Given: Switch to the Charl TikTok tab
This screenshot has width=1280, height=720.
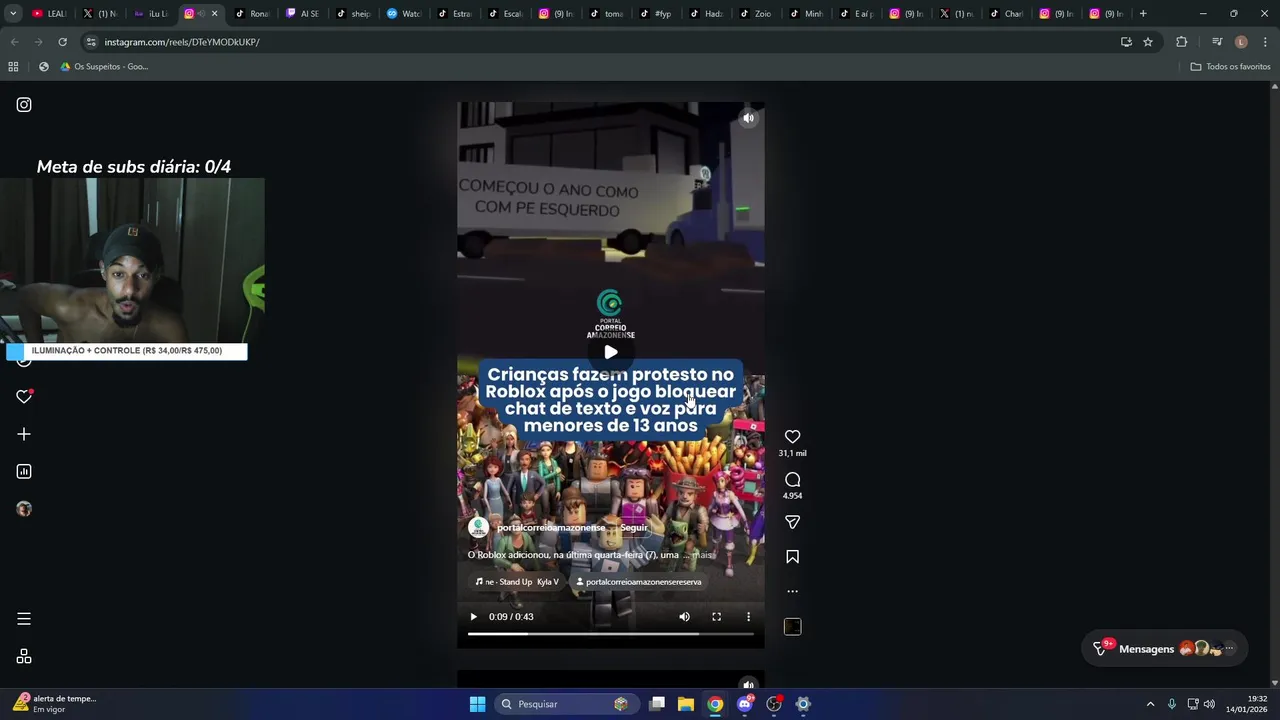Looking at the screenshot, I should [x=1007, y=14].
